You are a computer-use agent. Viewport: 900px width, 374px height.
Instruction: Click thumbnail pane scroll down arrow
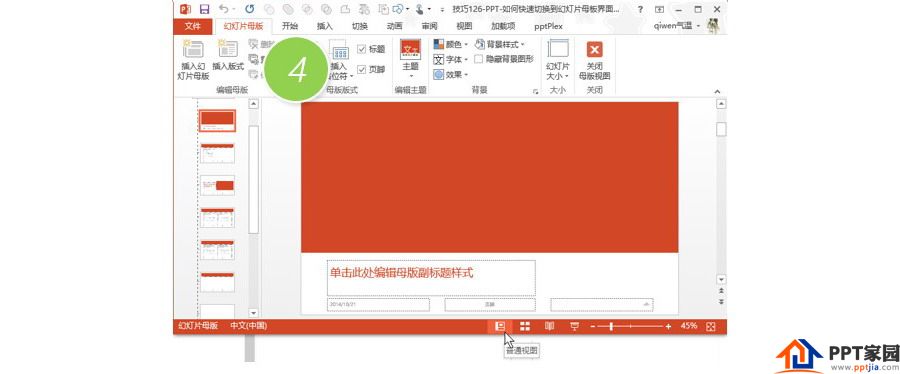253,313
